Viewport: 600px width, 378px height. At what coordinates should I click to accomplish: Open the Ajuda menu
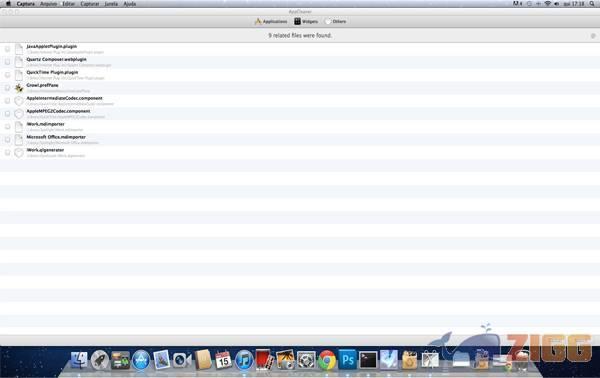[x=130, y=4]
